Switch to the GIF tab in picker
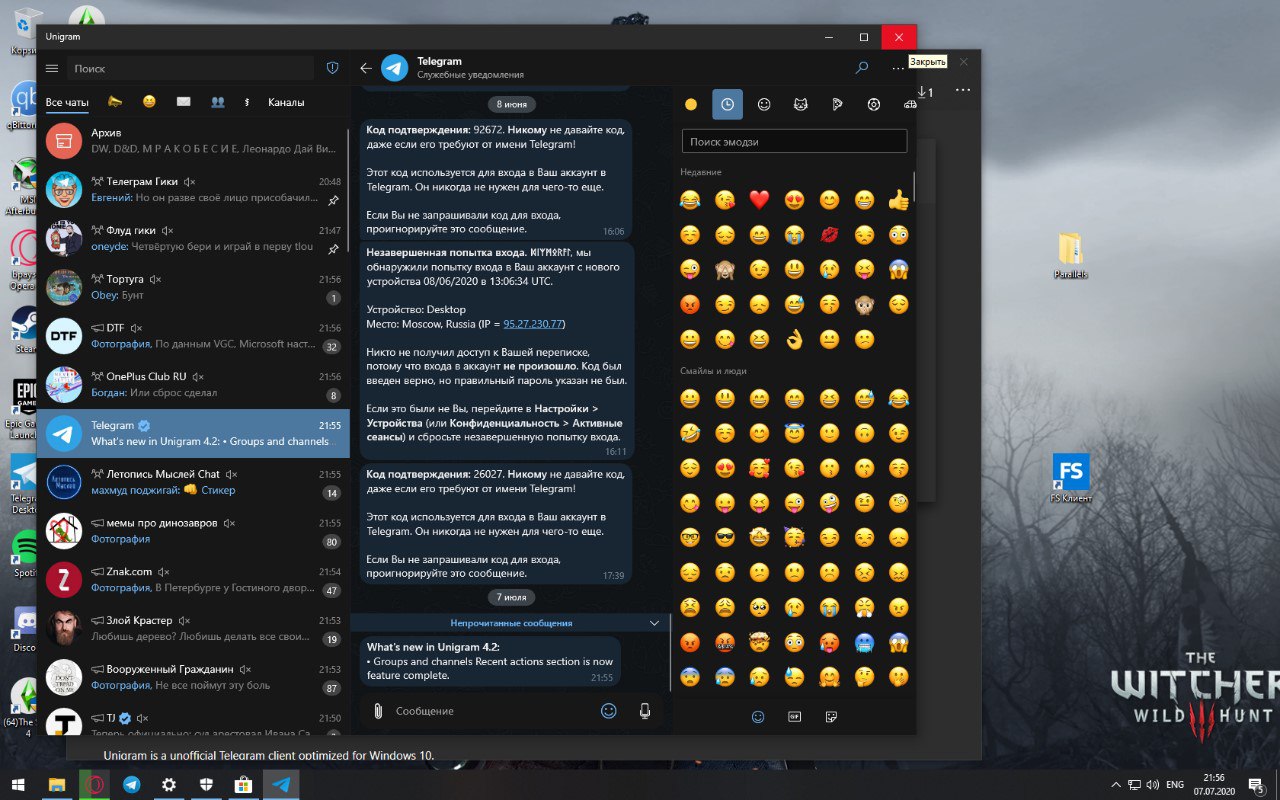 pyautogui.click(x=794, y=716)
